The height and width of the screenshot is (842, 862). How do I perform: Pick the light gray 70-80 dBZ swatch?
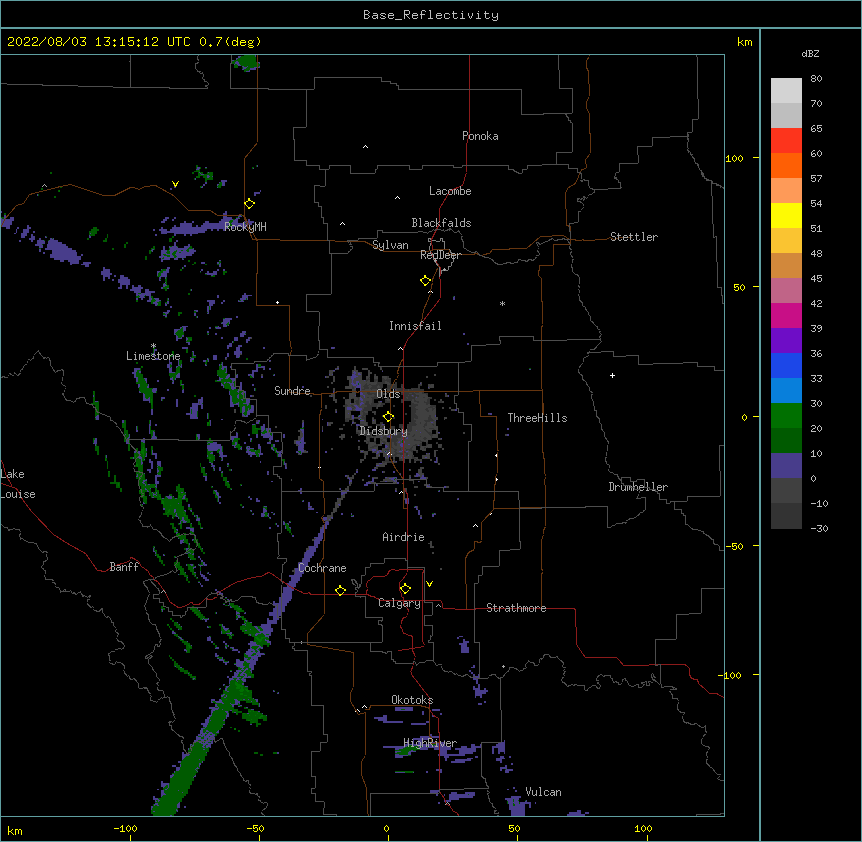coord(786,90)
